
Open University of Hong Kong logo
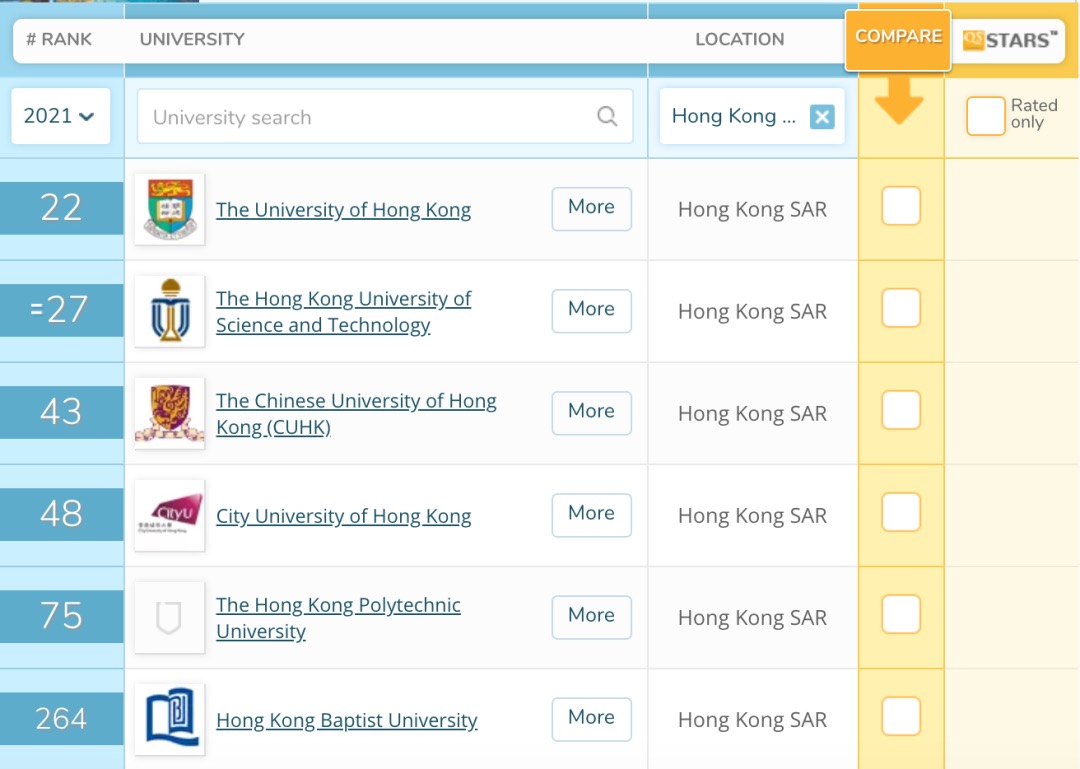click(169, 209)
